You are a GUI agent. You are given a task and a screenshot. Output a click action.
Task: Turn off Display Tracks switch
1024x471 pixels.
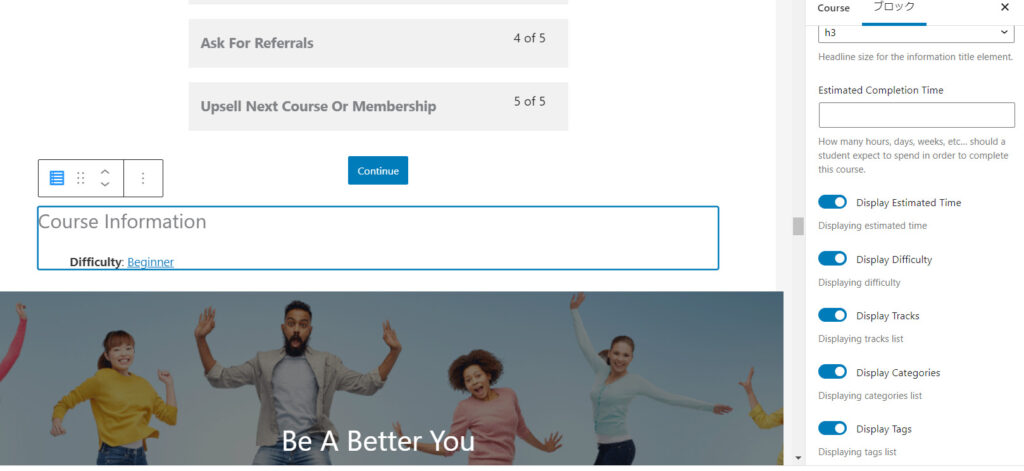832,316
